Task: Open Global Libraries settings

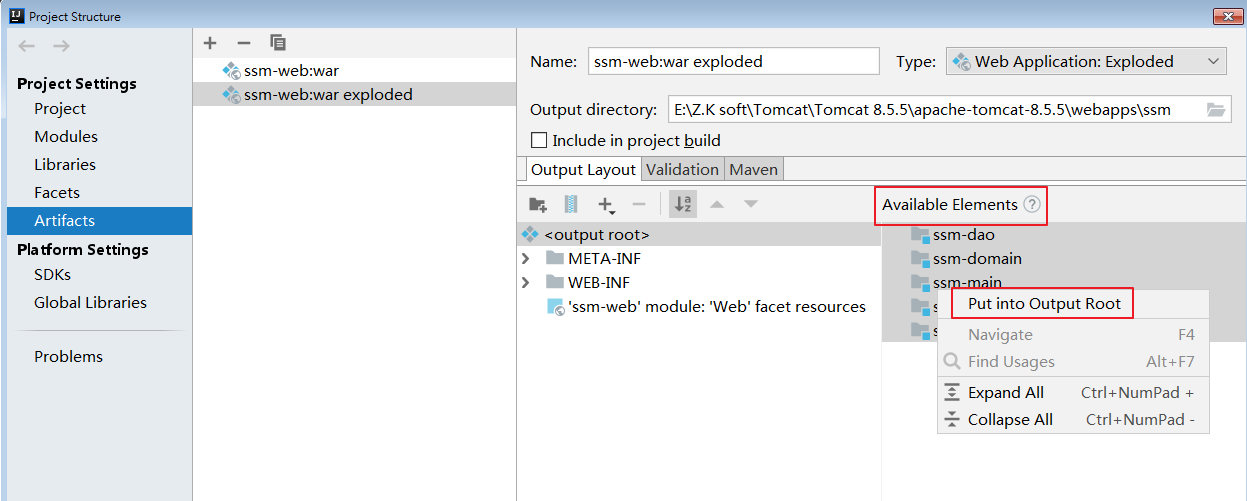Action: (90, 303)
